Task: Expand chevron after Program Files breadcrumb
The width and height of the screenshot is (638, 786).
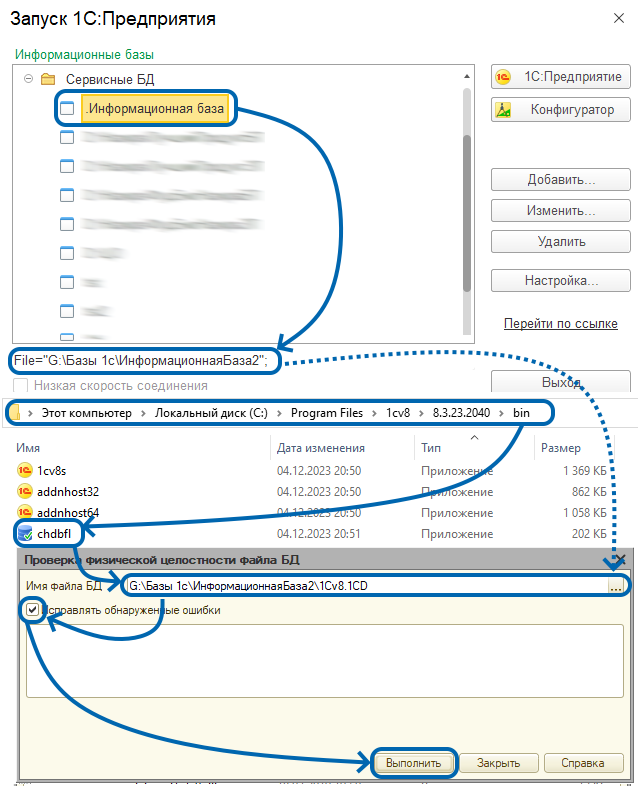Action: [x=374, y=413]
